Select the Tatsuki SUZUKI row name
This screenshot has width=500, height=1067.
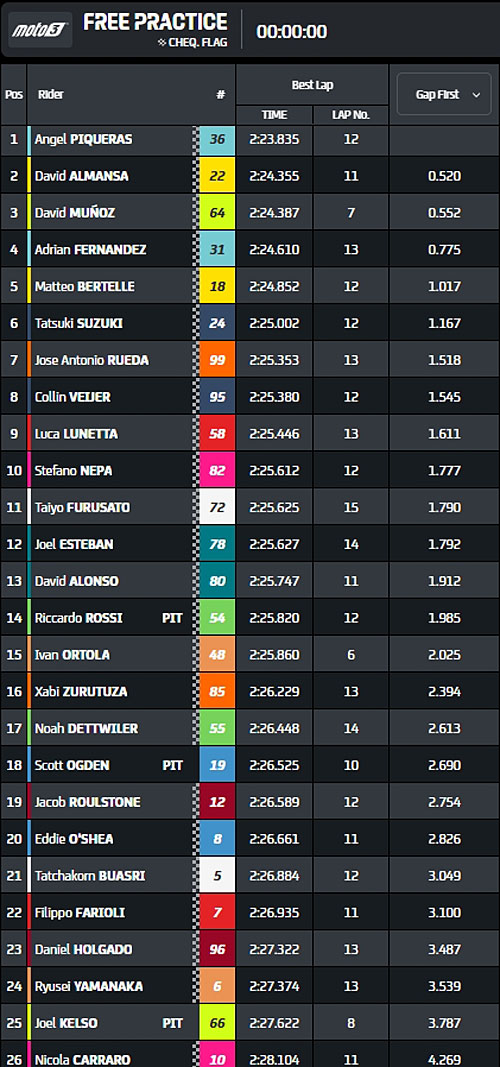(79, 323)
